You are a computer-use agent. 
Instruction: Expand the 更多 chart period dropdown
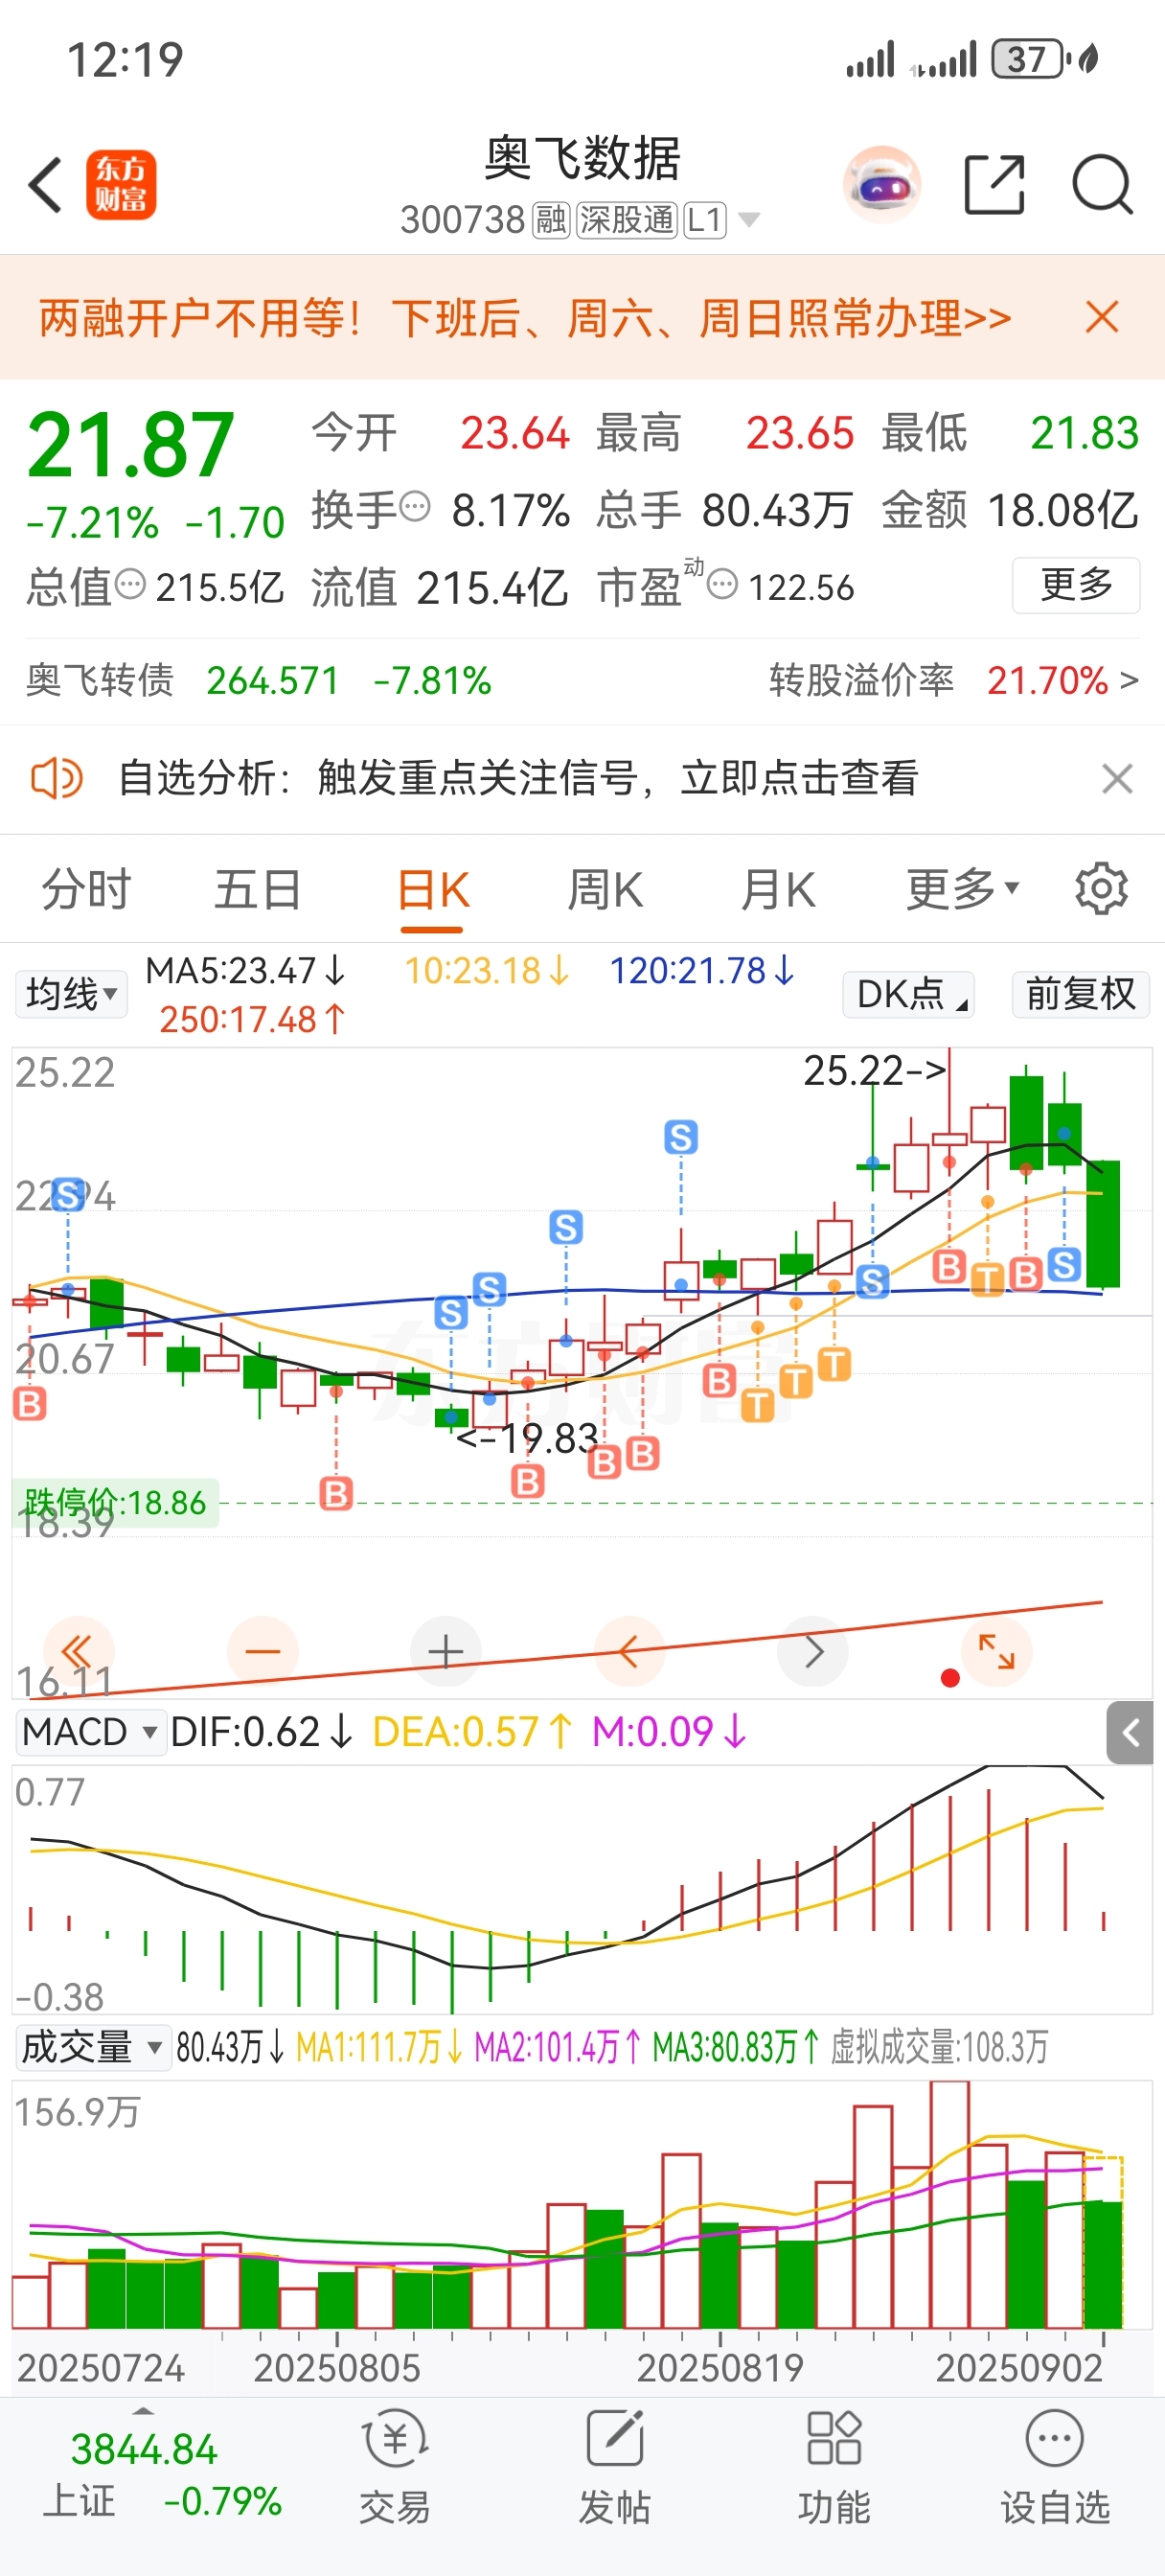pyautogui.click(x=962, y=889)
